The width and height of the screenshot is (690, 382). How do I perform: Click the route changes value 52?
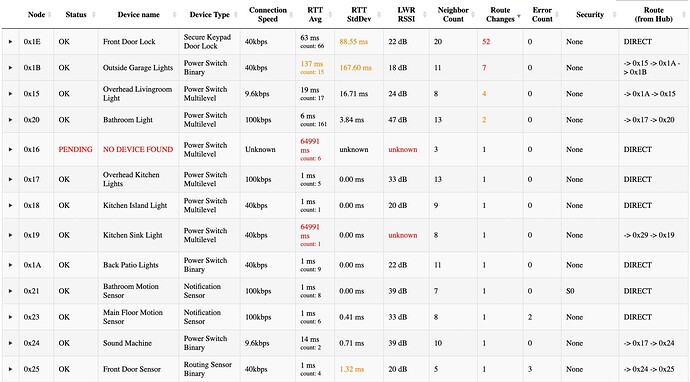click(x=486, y=42)
